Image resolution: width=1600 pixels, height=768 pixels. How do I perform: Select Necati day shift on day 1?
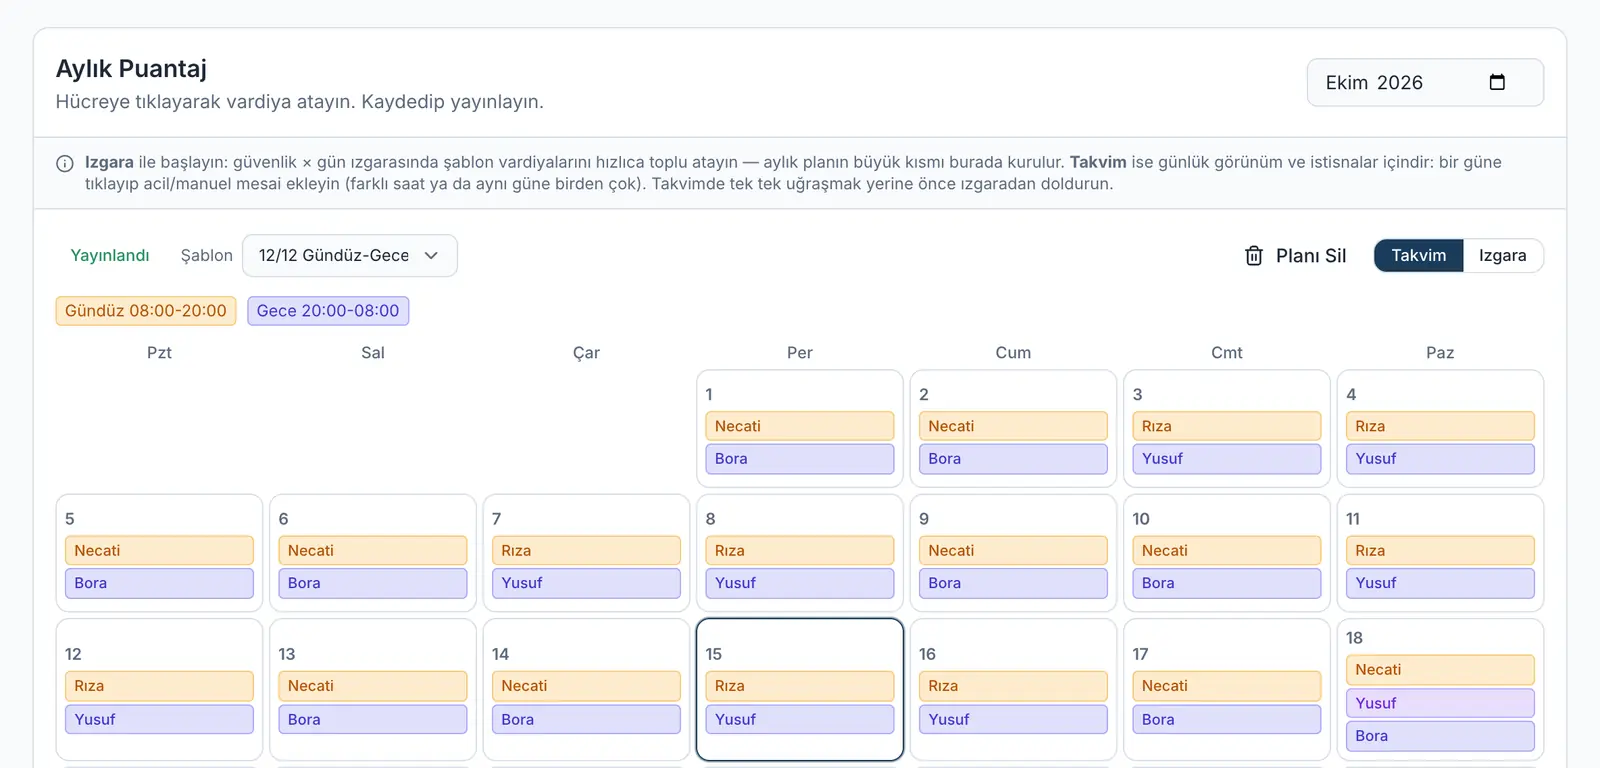pyautogui.click(x=800, y=426)
